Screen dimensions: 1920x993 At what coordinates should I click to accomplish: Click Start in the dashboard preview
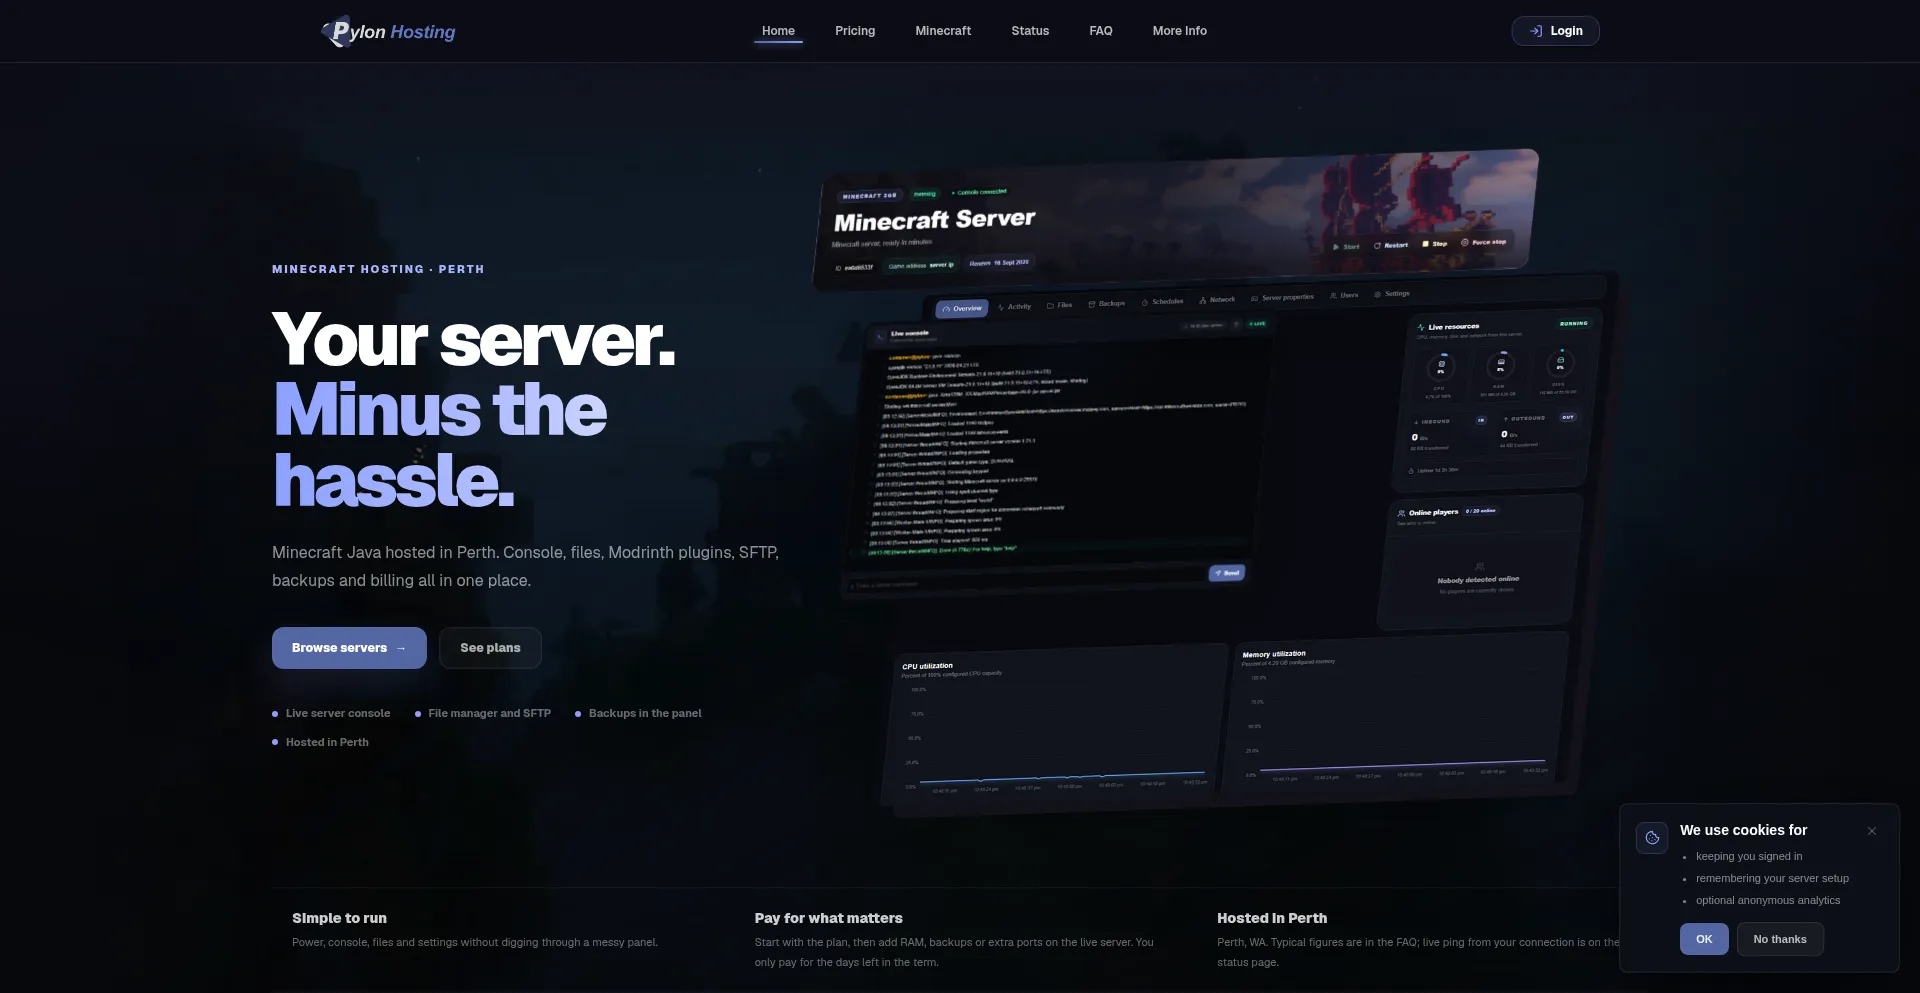[1346, 246]
